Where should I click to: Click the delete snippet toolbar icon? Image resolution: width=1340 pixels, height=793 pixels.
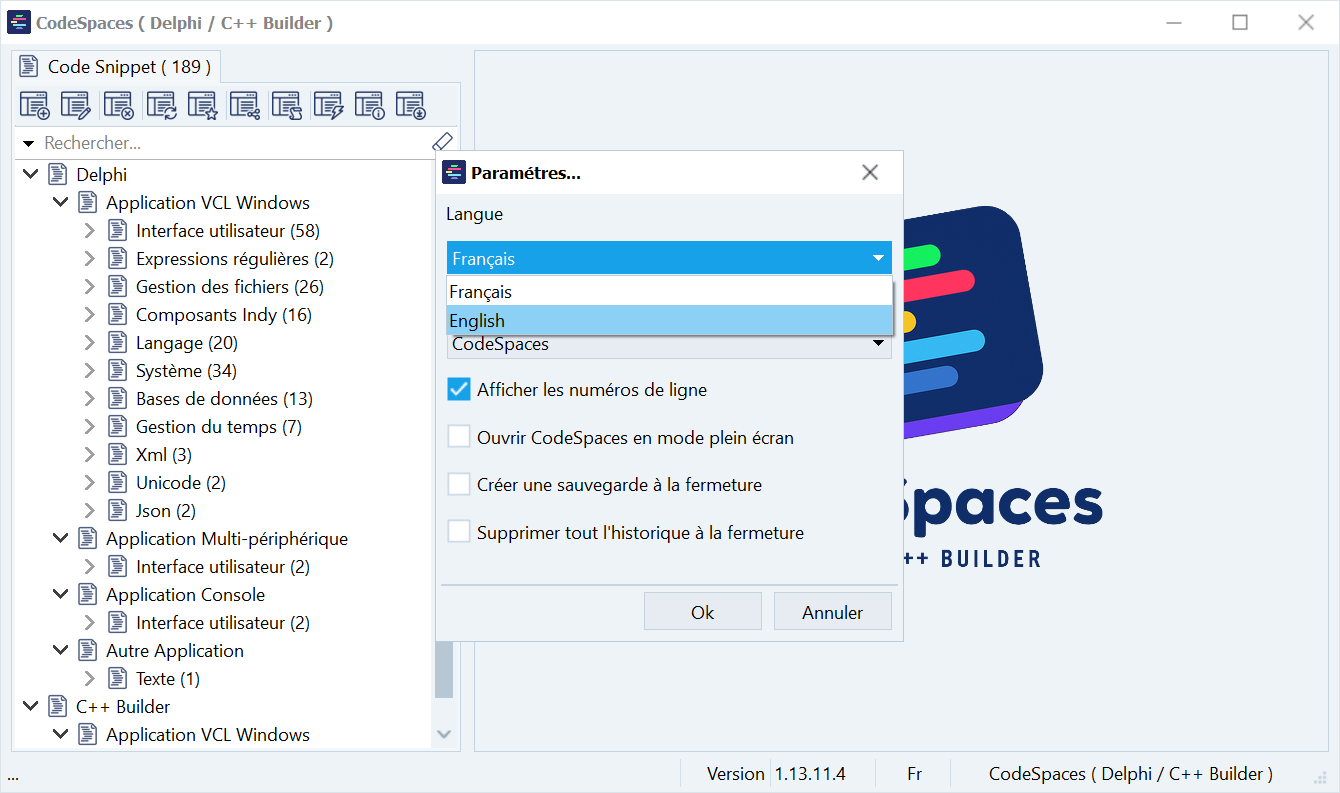[118, 105]
